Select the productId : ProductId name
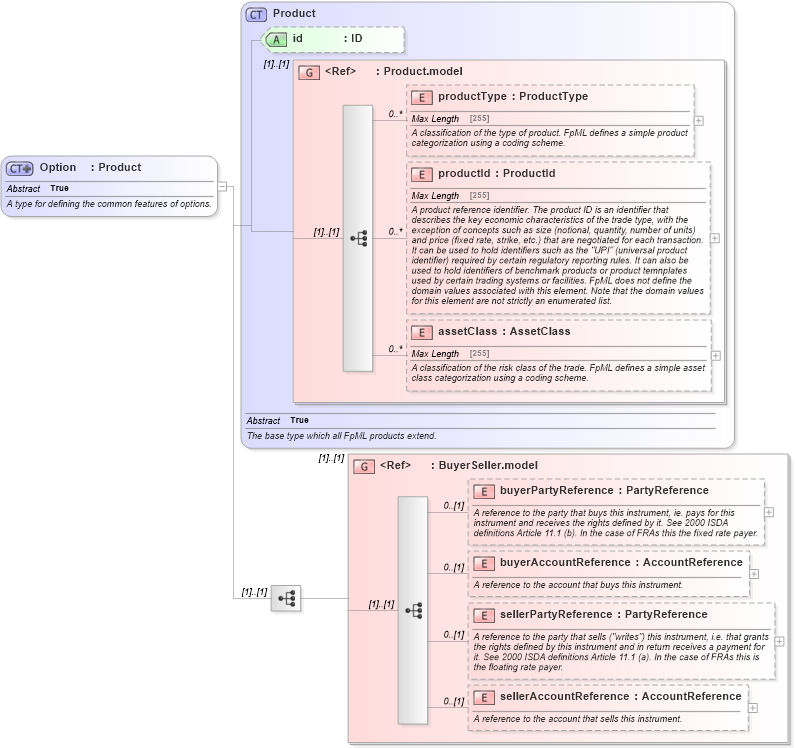Viewport: 795px width, 748px height. [x=497, y=173]
